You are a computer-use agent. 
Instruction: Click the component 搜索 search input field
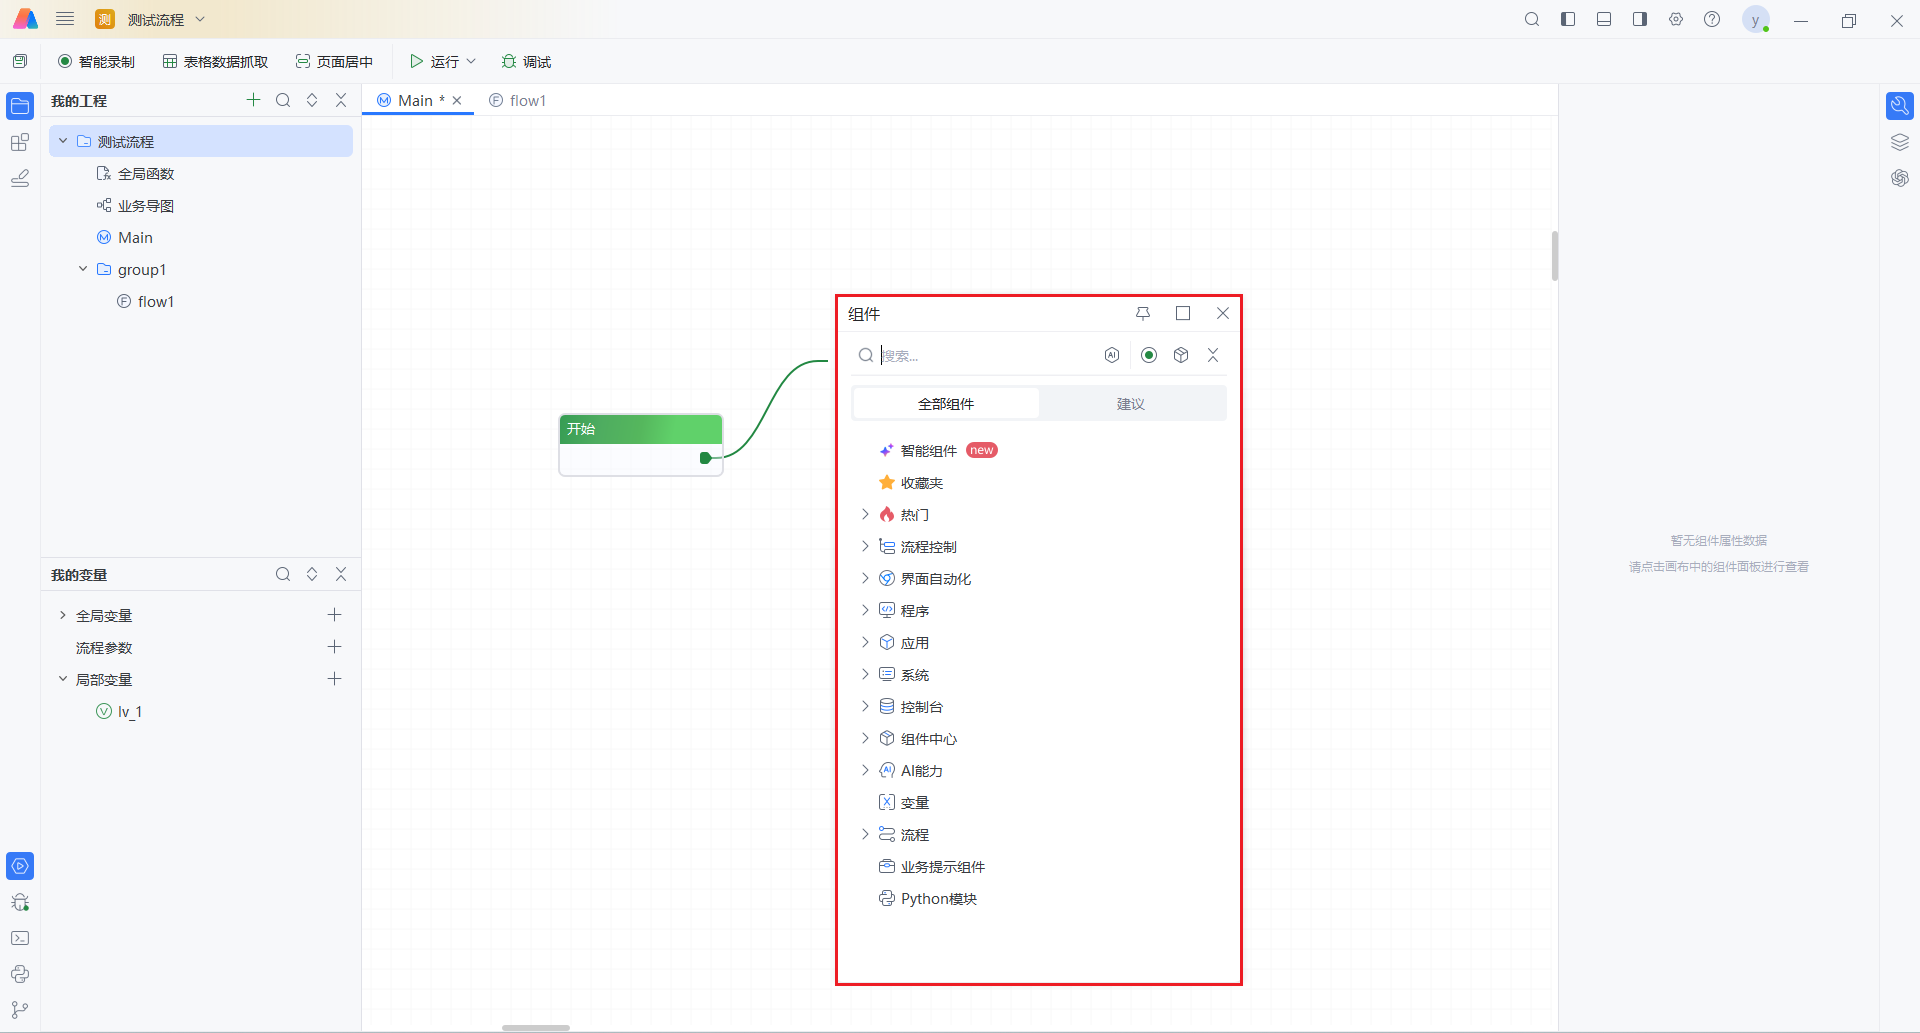pos(985,356)
